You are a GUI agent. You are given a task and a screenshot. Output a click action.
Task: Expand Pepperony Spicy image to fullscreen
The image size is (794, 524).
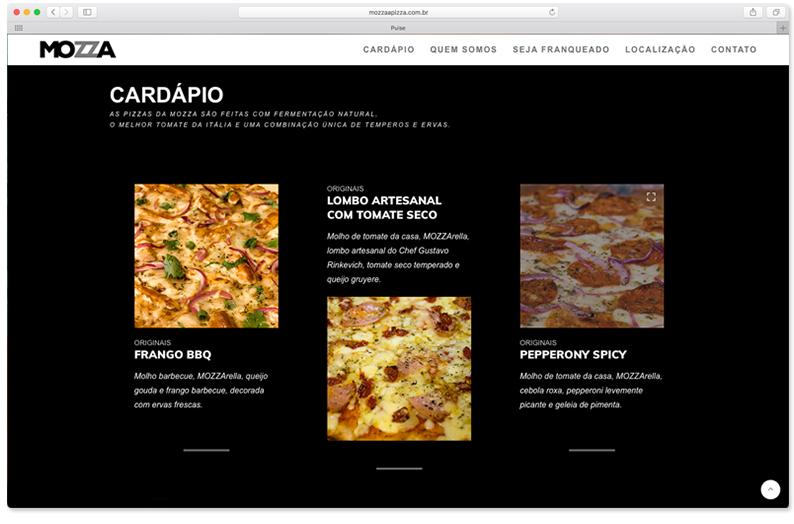[651, 197]
